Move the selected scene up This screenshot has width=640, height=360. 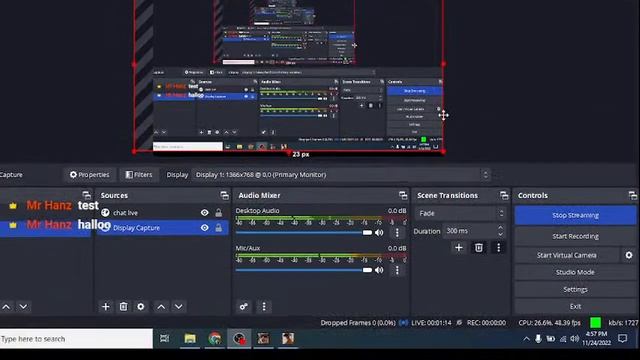[6, 307]
